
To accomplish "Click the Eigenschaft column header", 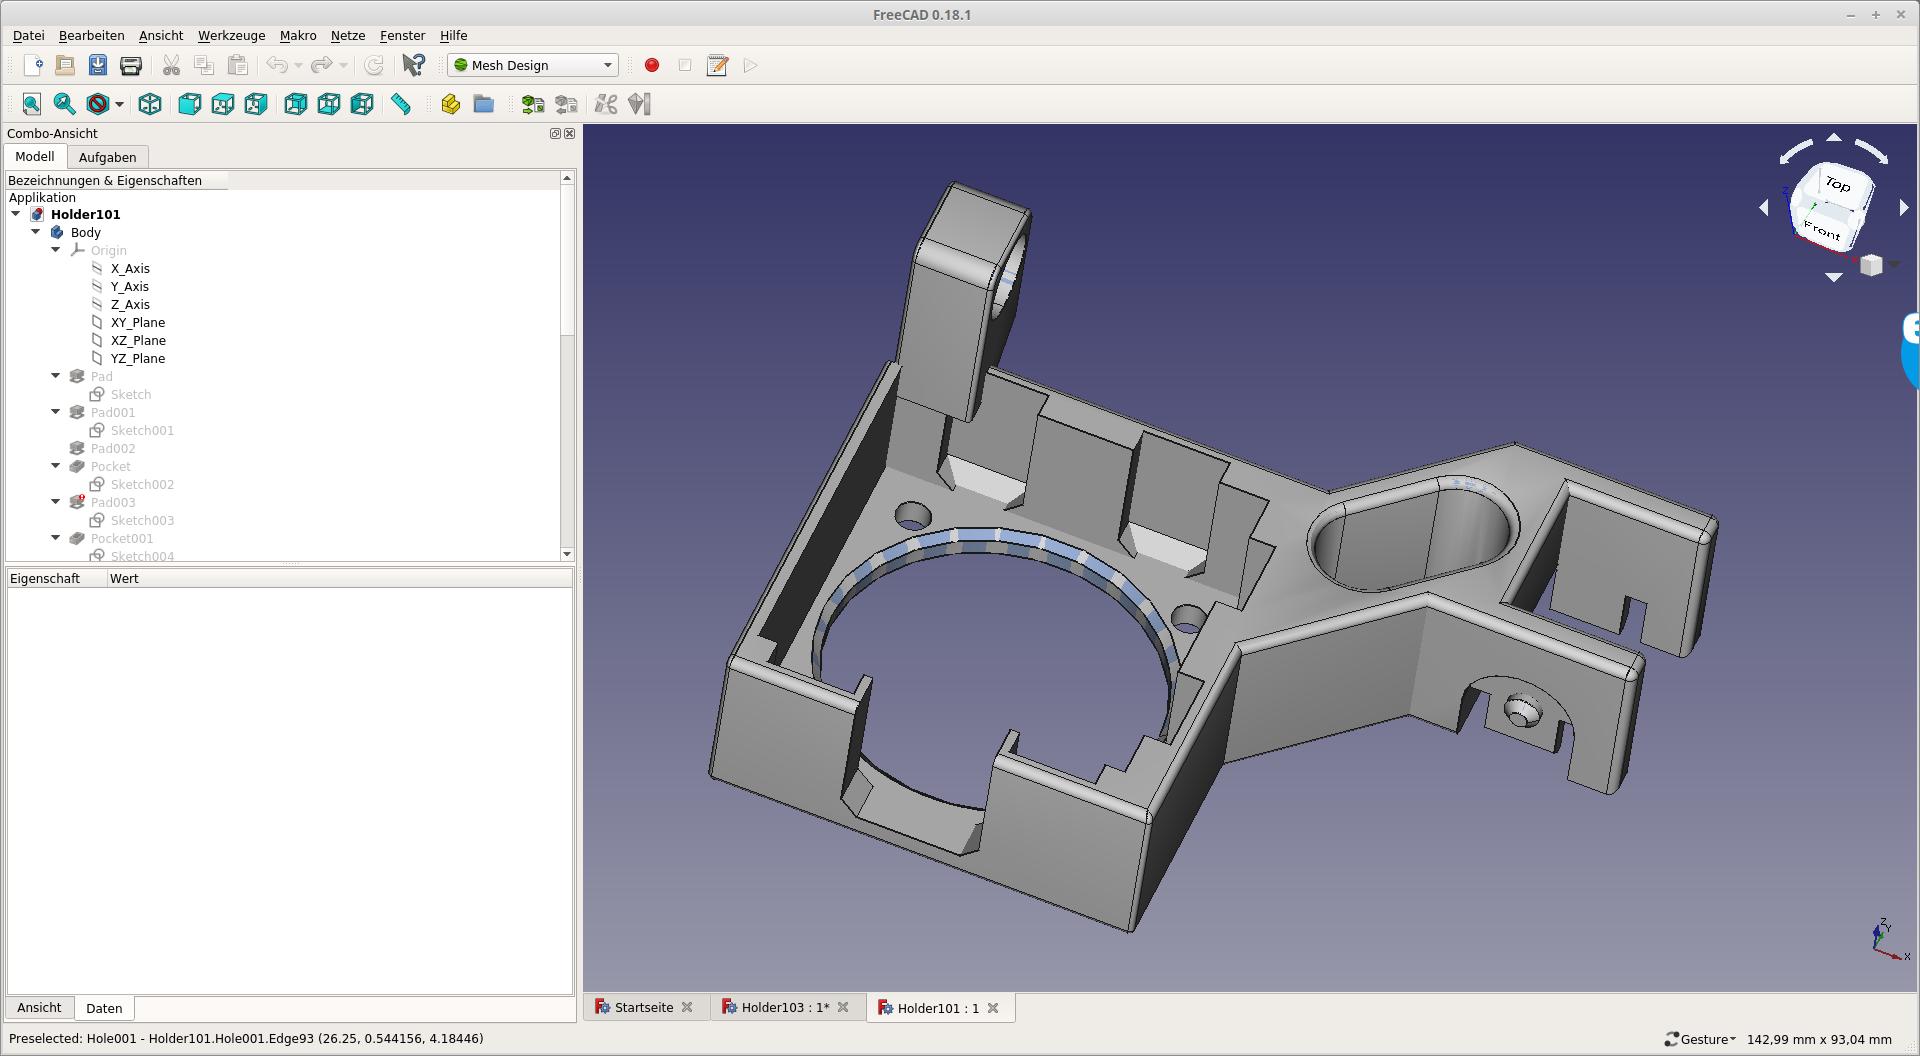I will click(x=56, y=578).
